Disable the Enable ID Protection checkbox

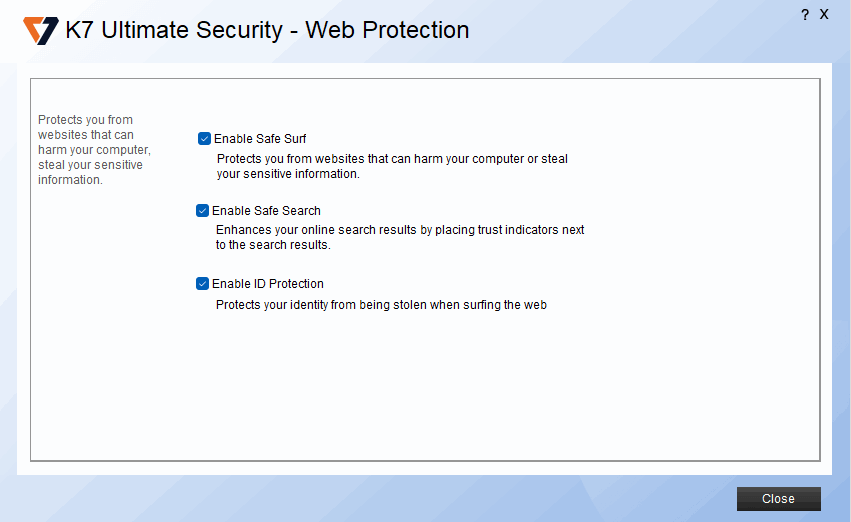tap(203, 284)
